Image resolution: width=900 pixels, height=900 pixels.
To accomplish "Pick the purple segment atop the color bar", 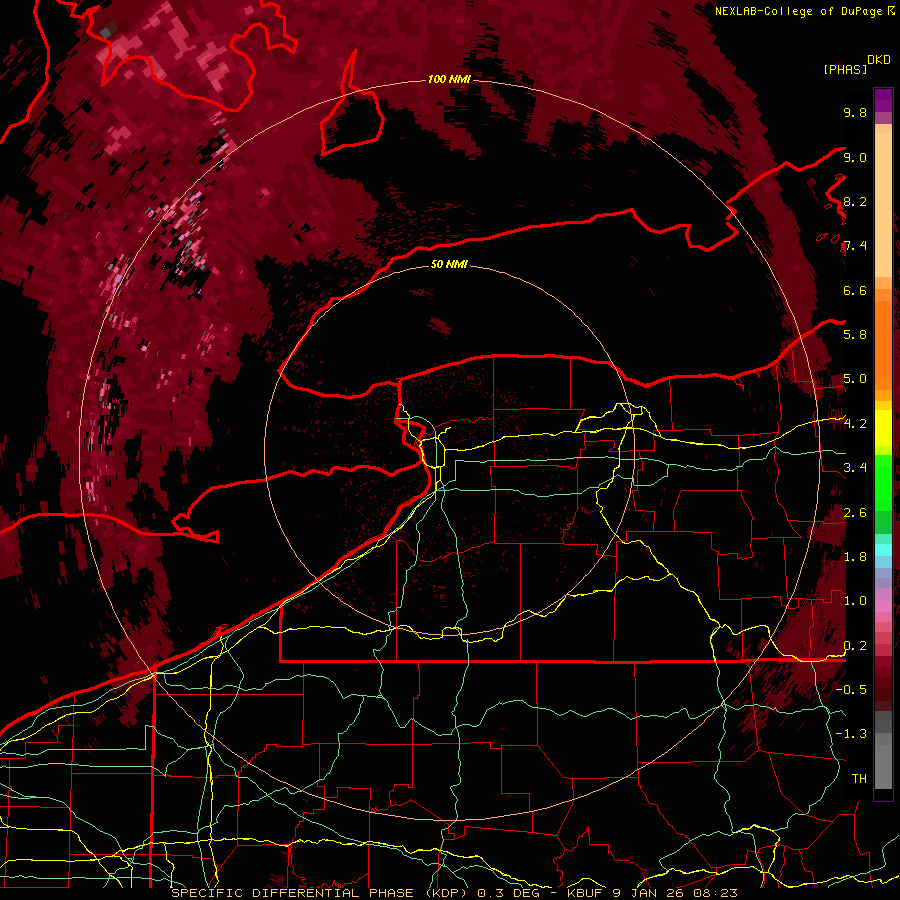I will coord(883,100).
